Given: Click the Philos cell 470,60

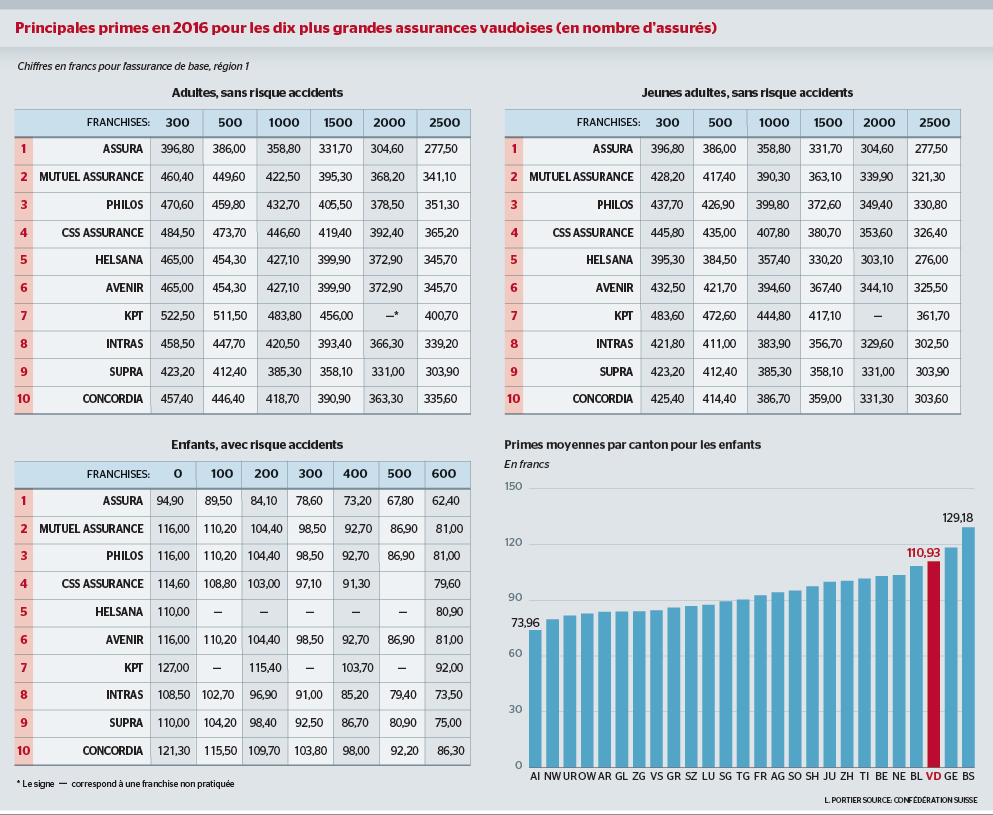Looking at the screenshot, I should pyautogui.click(x=177, y=205).
